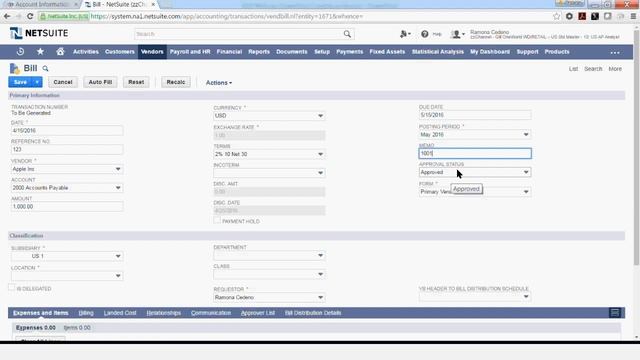
Task: Click the Bill record type icon
Action: tap(14, 69)
